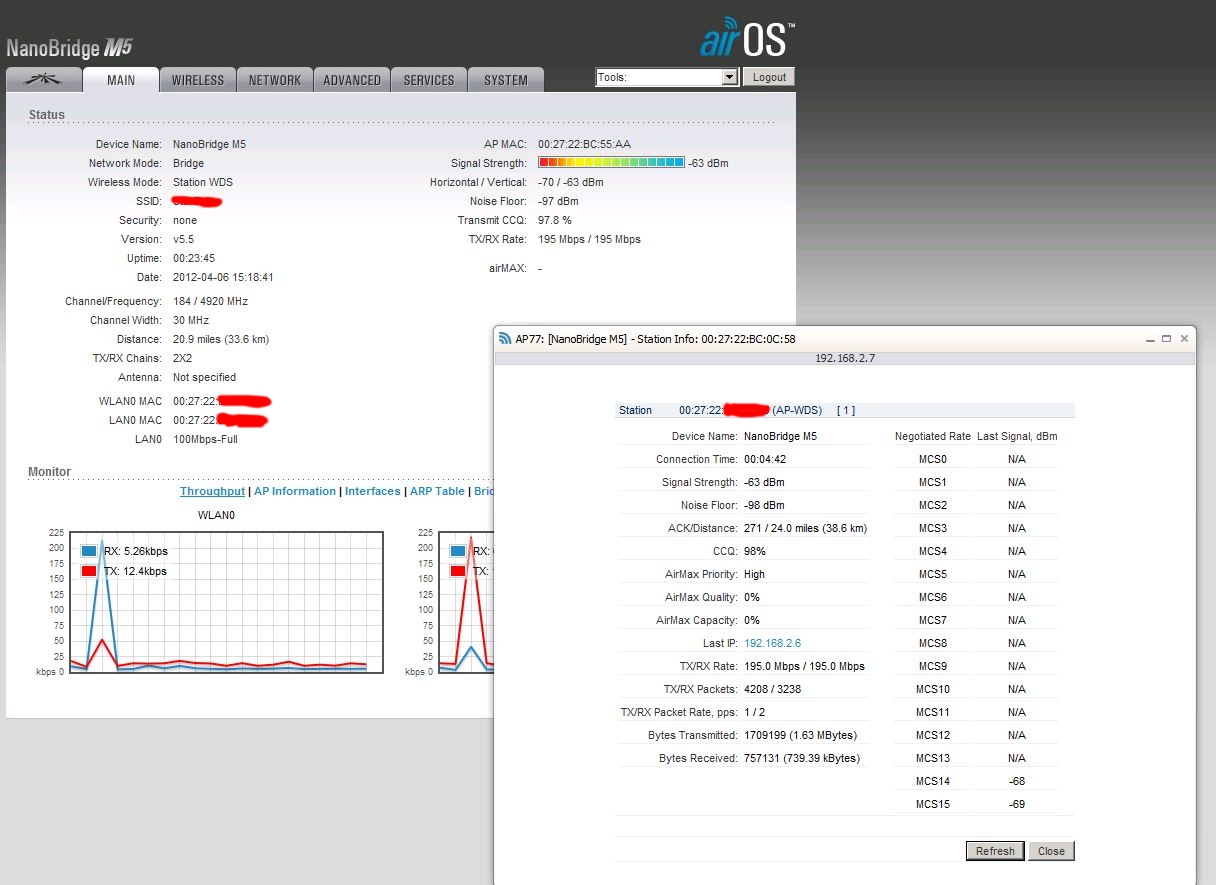1216x885 pixels.
Task: Click Refresh in Station Info window
Action: tap(995, 851)
